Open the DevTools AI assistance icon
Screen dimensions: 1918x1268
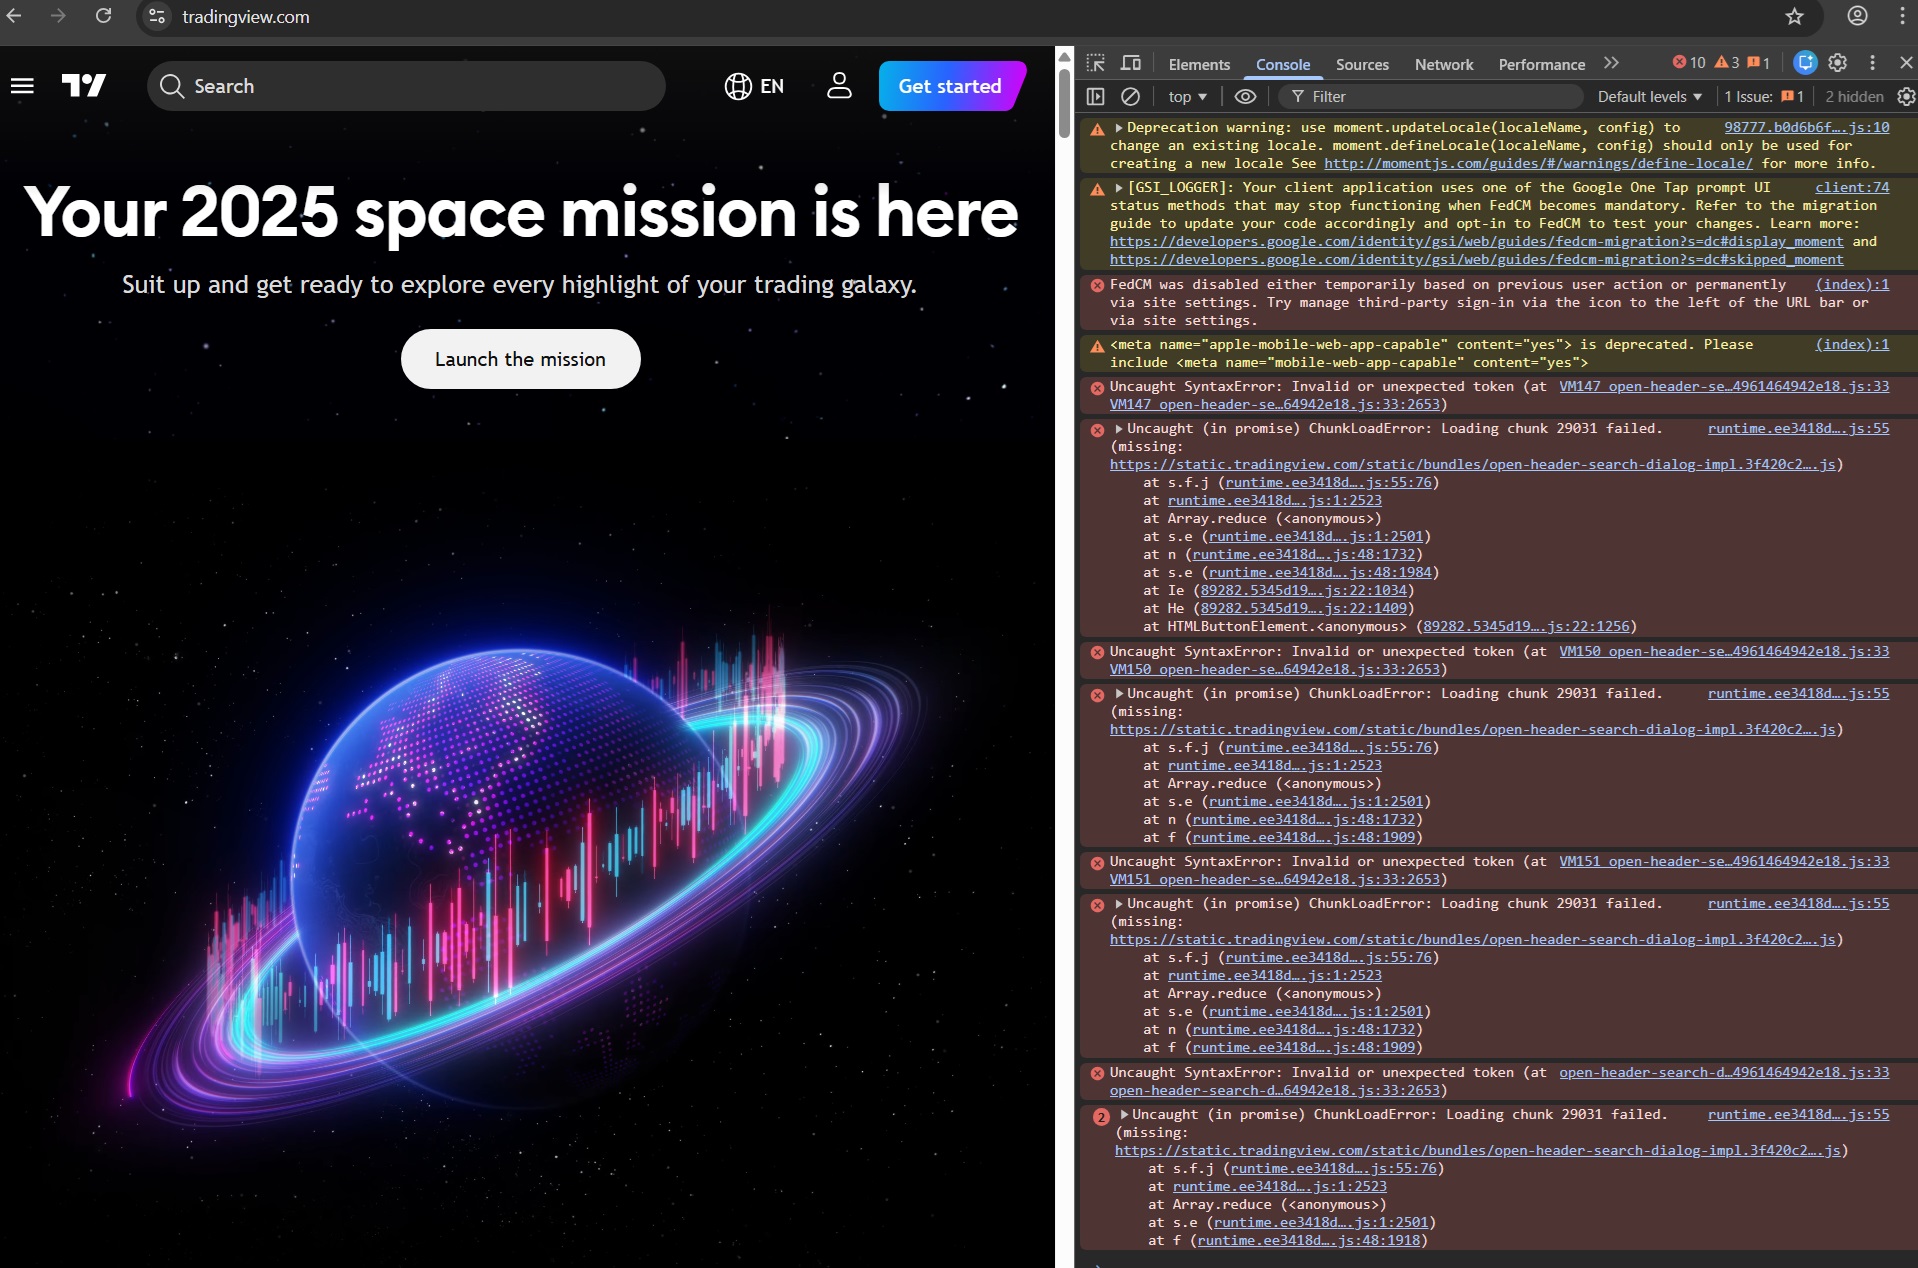coord(1805,63)
